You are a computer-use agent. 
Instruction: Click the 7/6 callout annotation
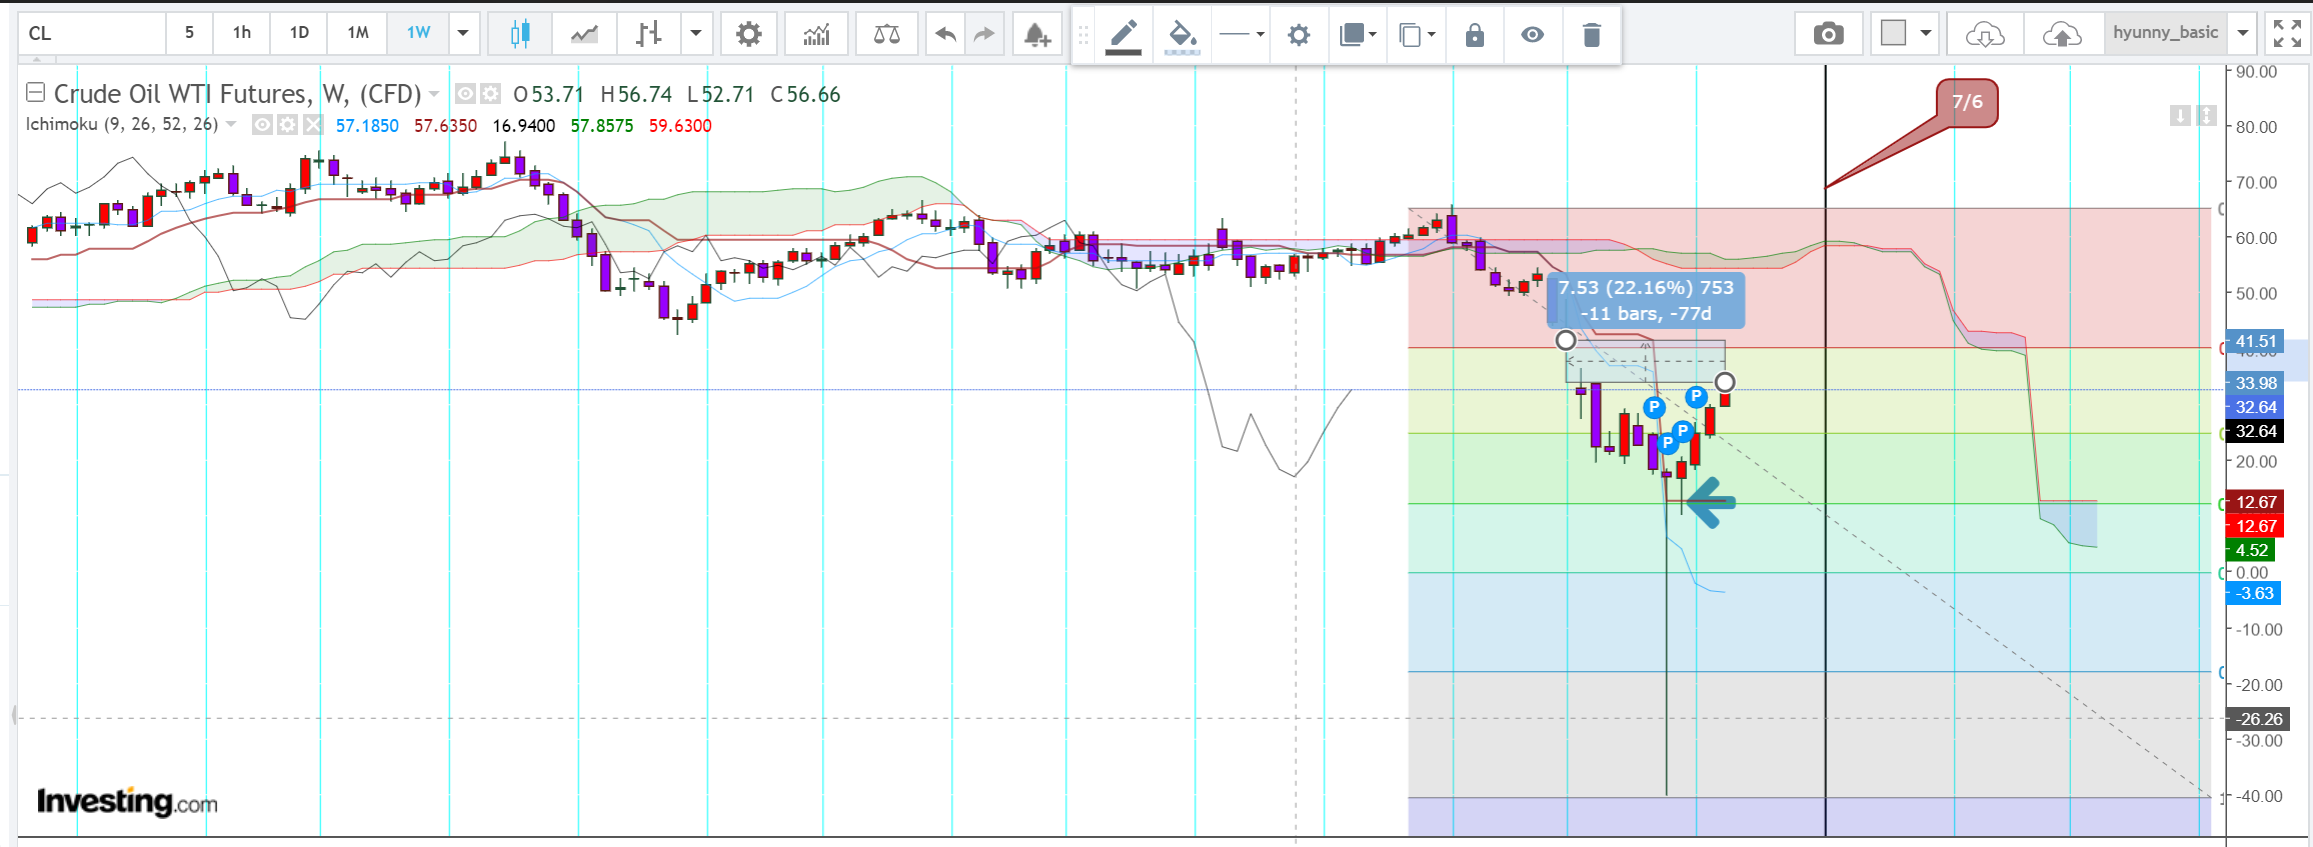1966,102
